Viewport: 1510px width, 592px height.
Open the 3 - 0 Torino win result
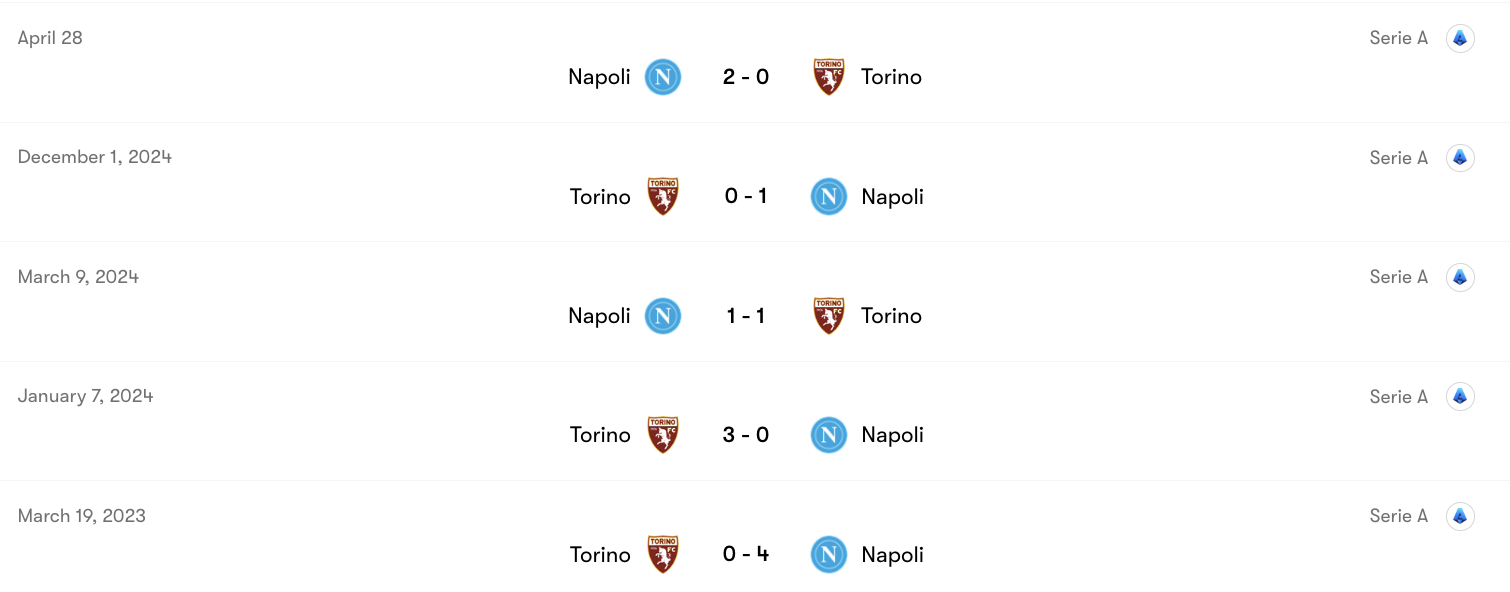[746, 435]
